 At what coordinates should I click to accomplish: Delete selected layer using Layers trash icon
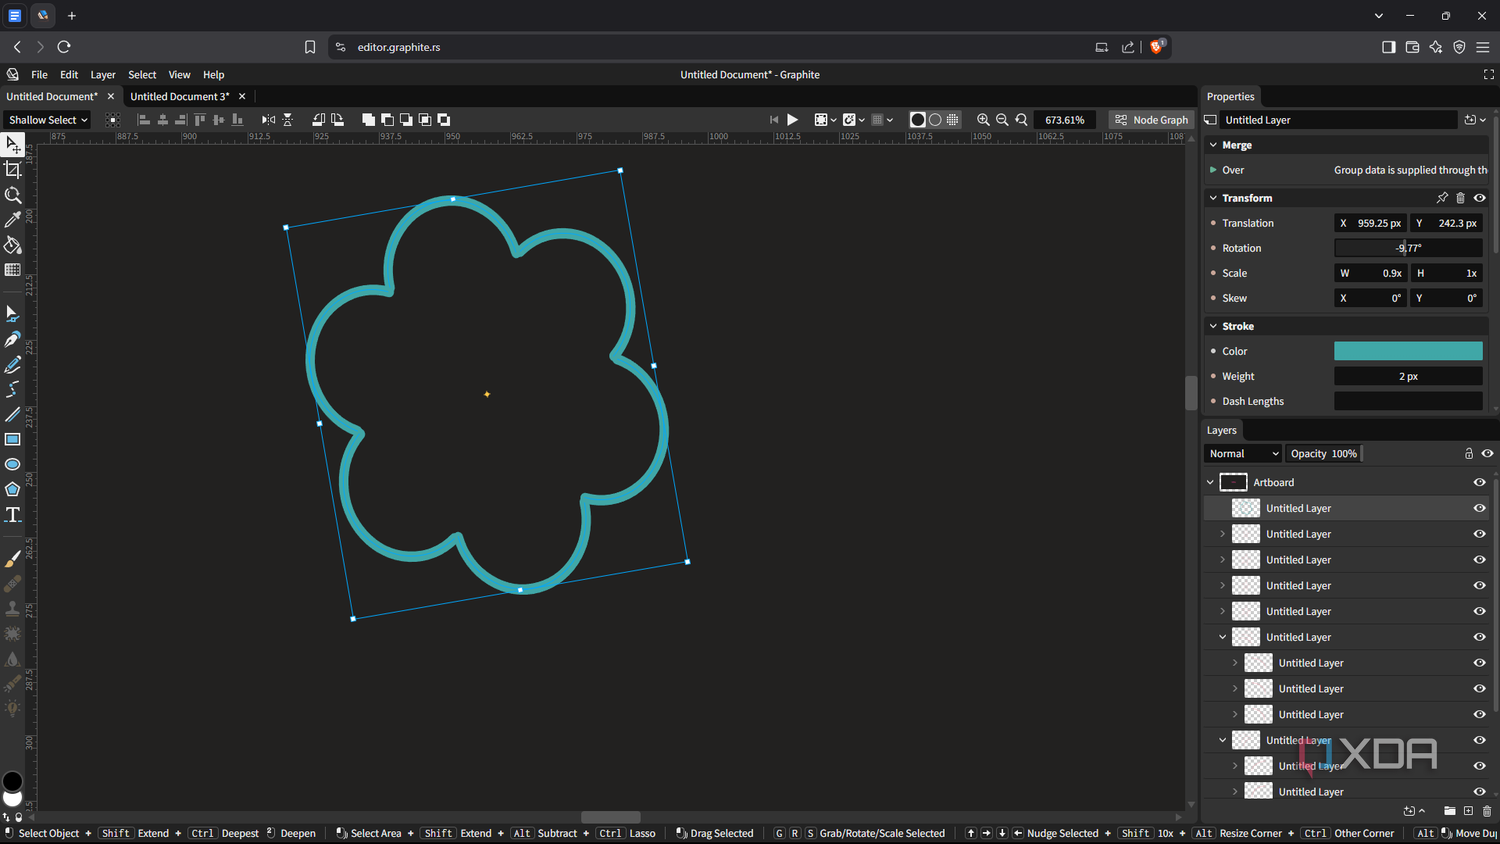1487,811
